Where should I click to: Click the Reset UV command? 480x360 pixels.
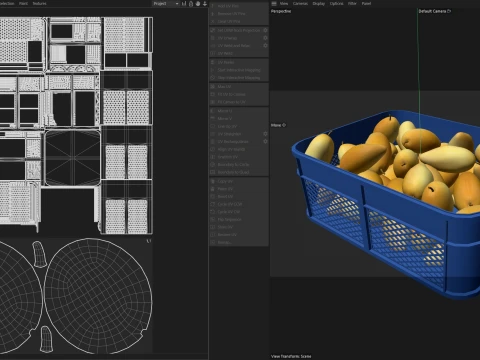[x=239, y=197]
